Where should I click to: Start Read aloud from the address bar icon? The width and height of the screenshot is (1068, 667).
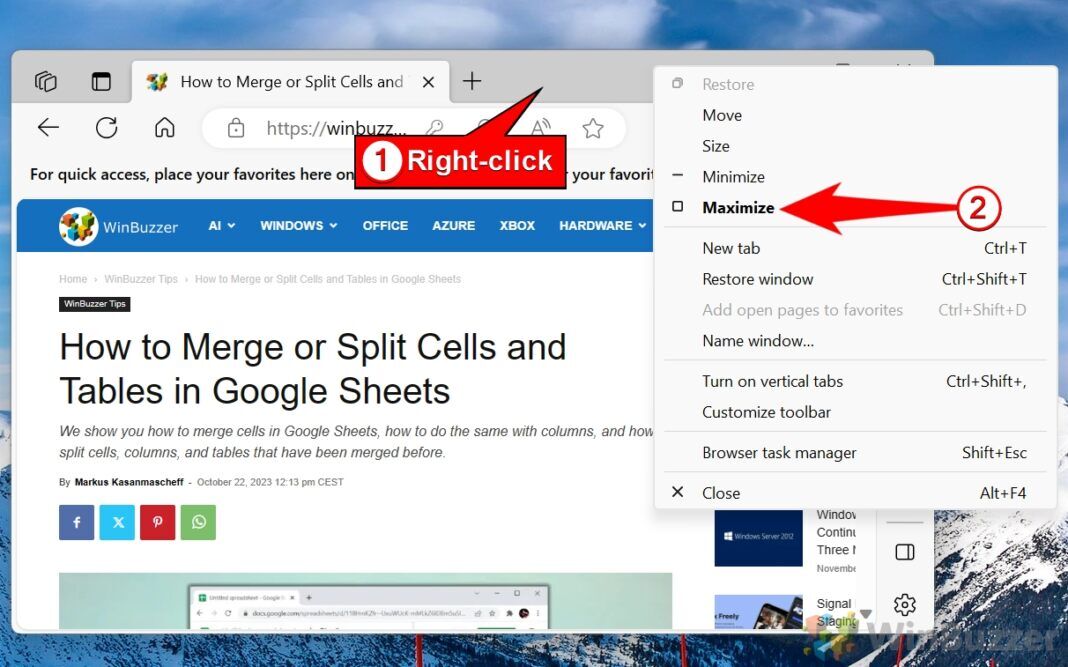point(540,128)
